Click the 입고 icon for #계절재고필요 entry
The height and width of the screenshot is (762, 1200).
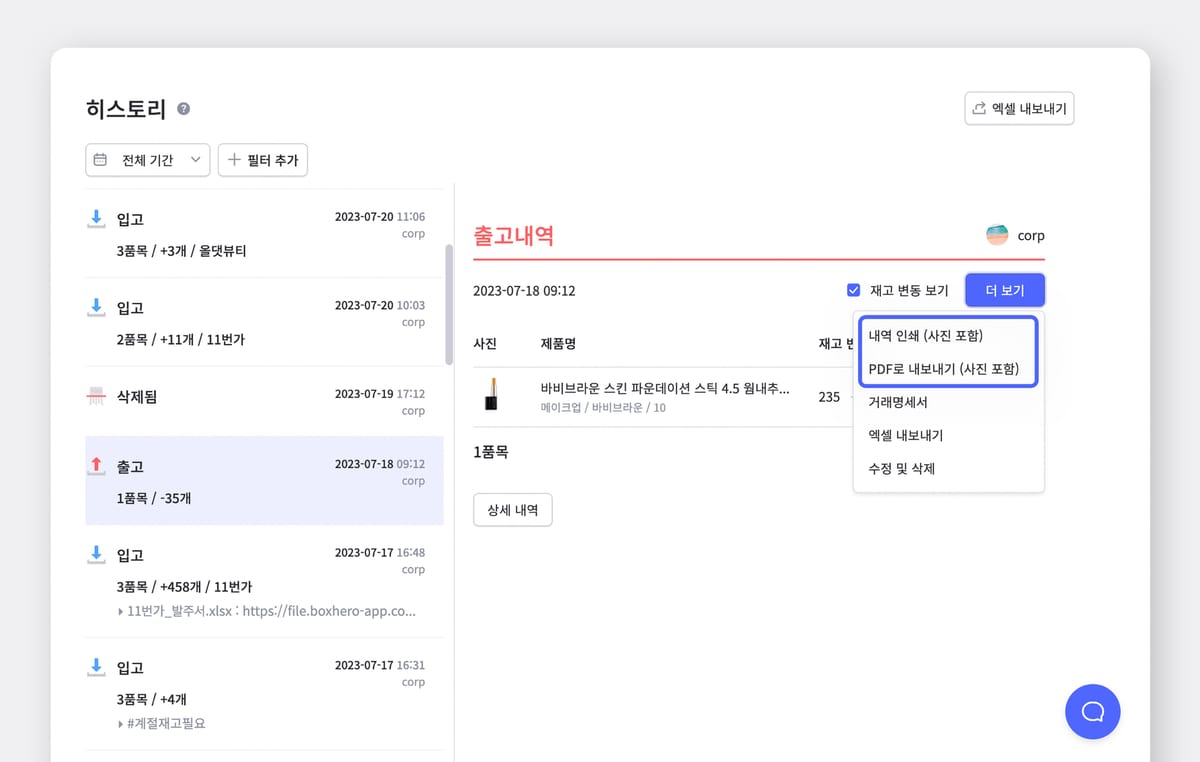coord(97,666)
